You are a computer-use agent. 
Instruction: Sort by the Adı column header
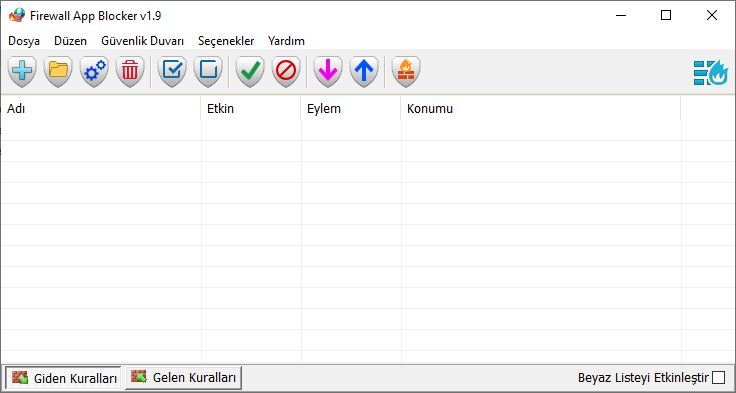[100, 109]
